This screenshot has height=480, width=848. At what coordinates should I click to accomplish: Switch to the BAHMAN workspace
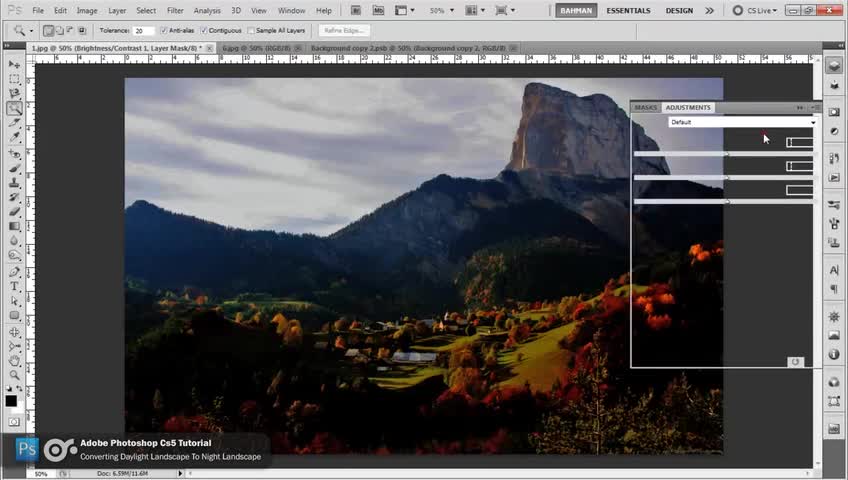click(576, 10)
